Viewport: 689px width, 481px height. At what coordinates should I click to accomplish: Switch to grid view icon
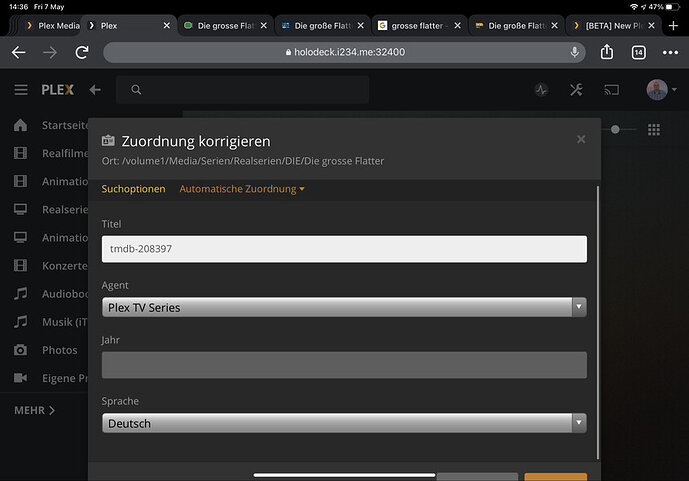tap(654, 130)
